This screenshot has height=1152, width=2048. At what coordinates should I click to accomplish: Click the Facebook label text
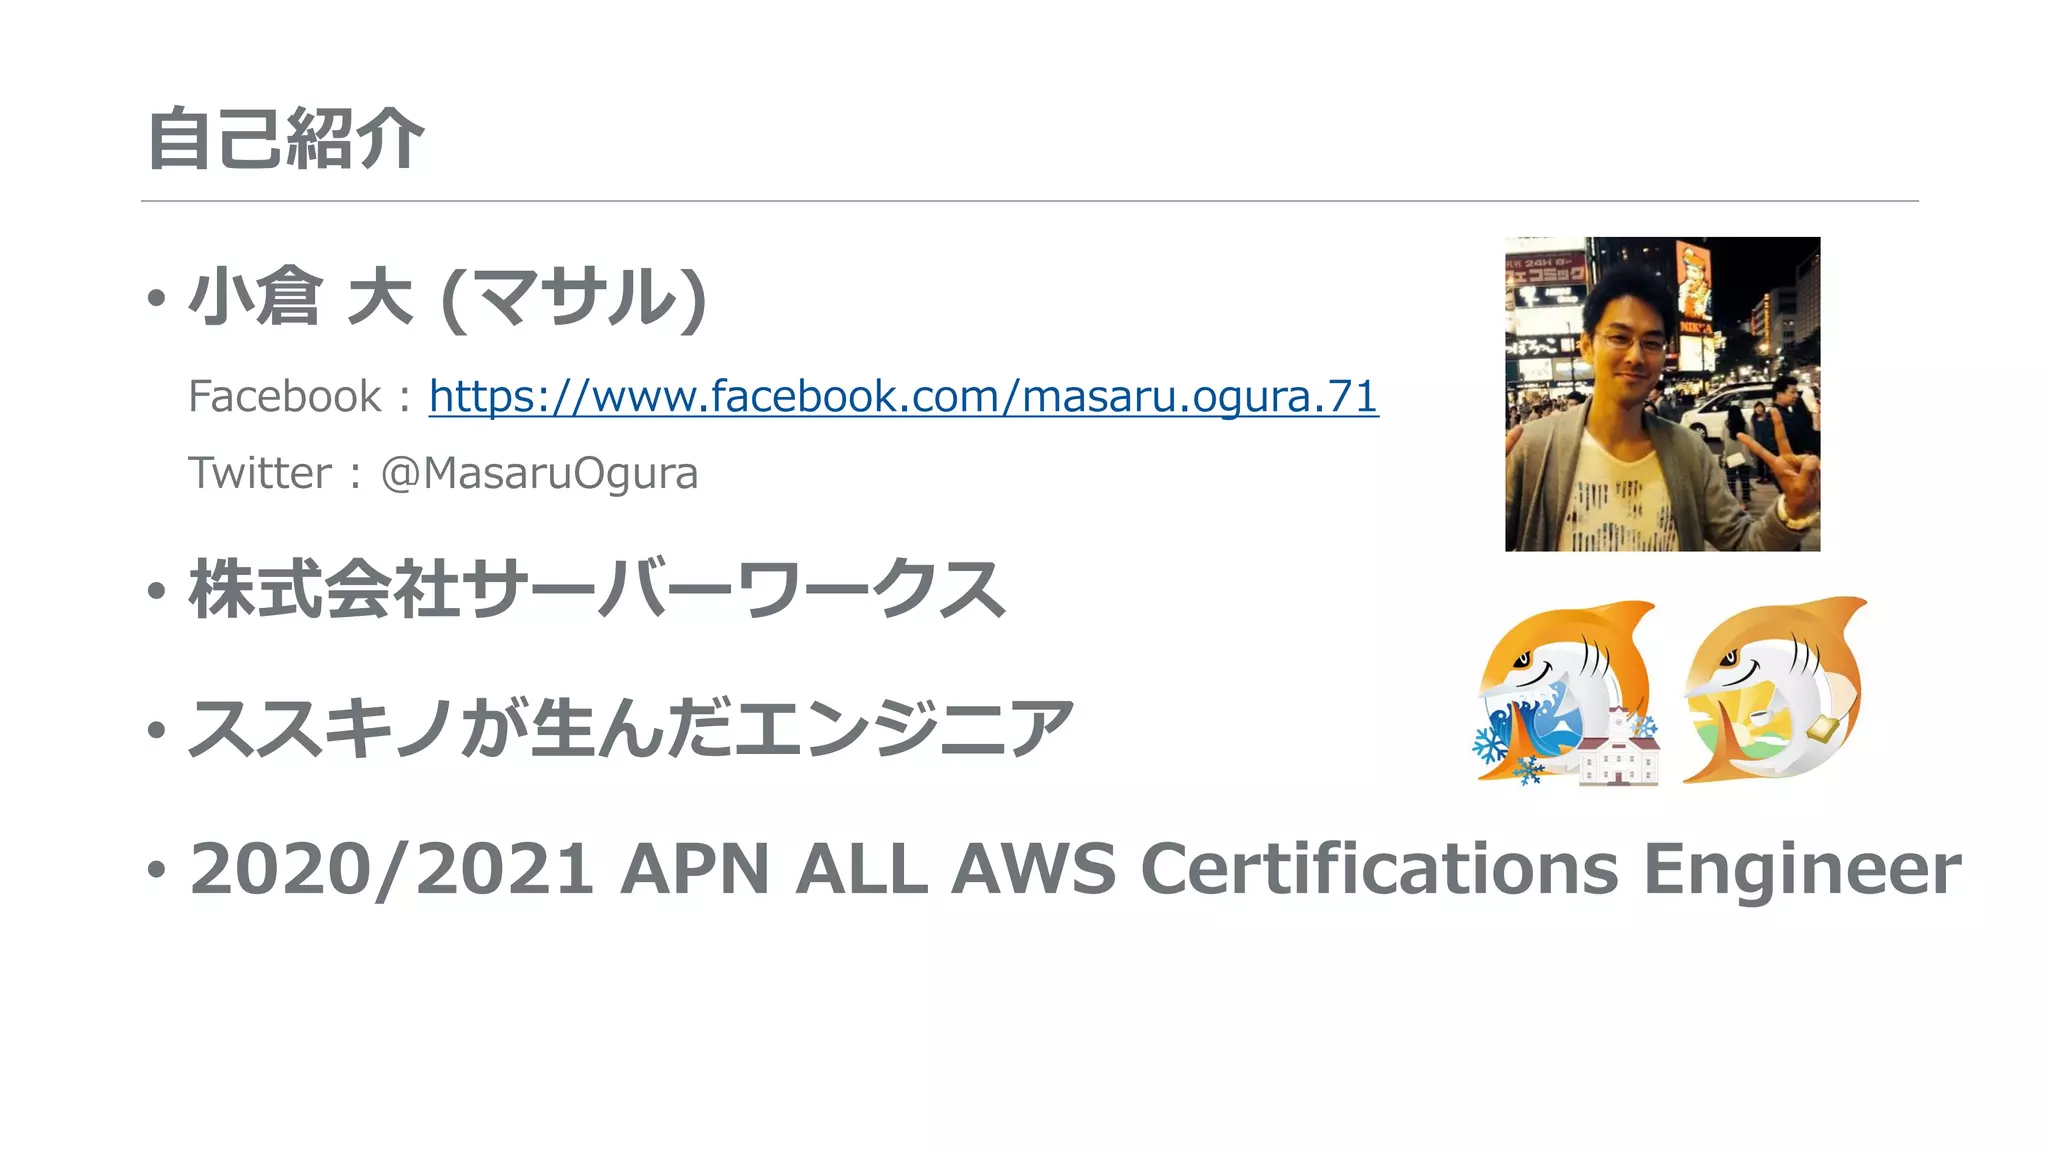(x=285, y=396)
